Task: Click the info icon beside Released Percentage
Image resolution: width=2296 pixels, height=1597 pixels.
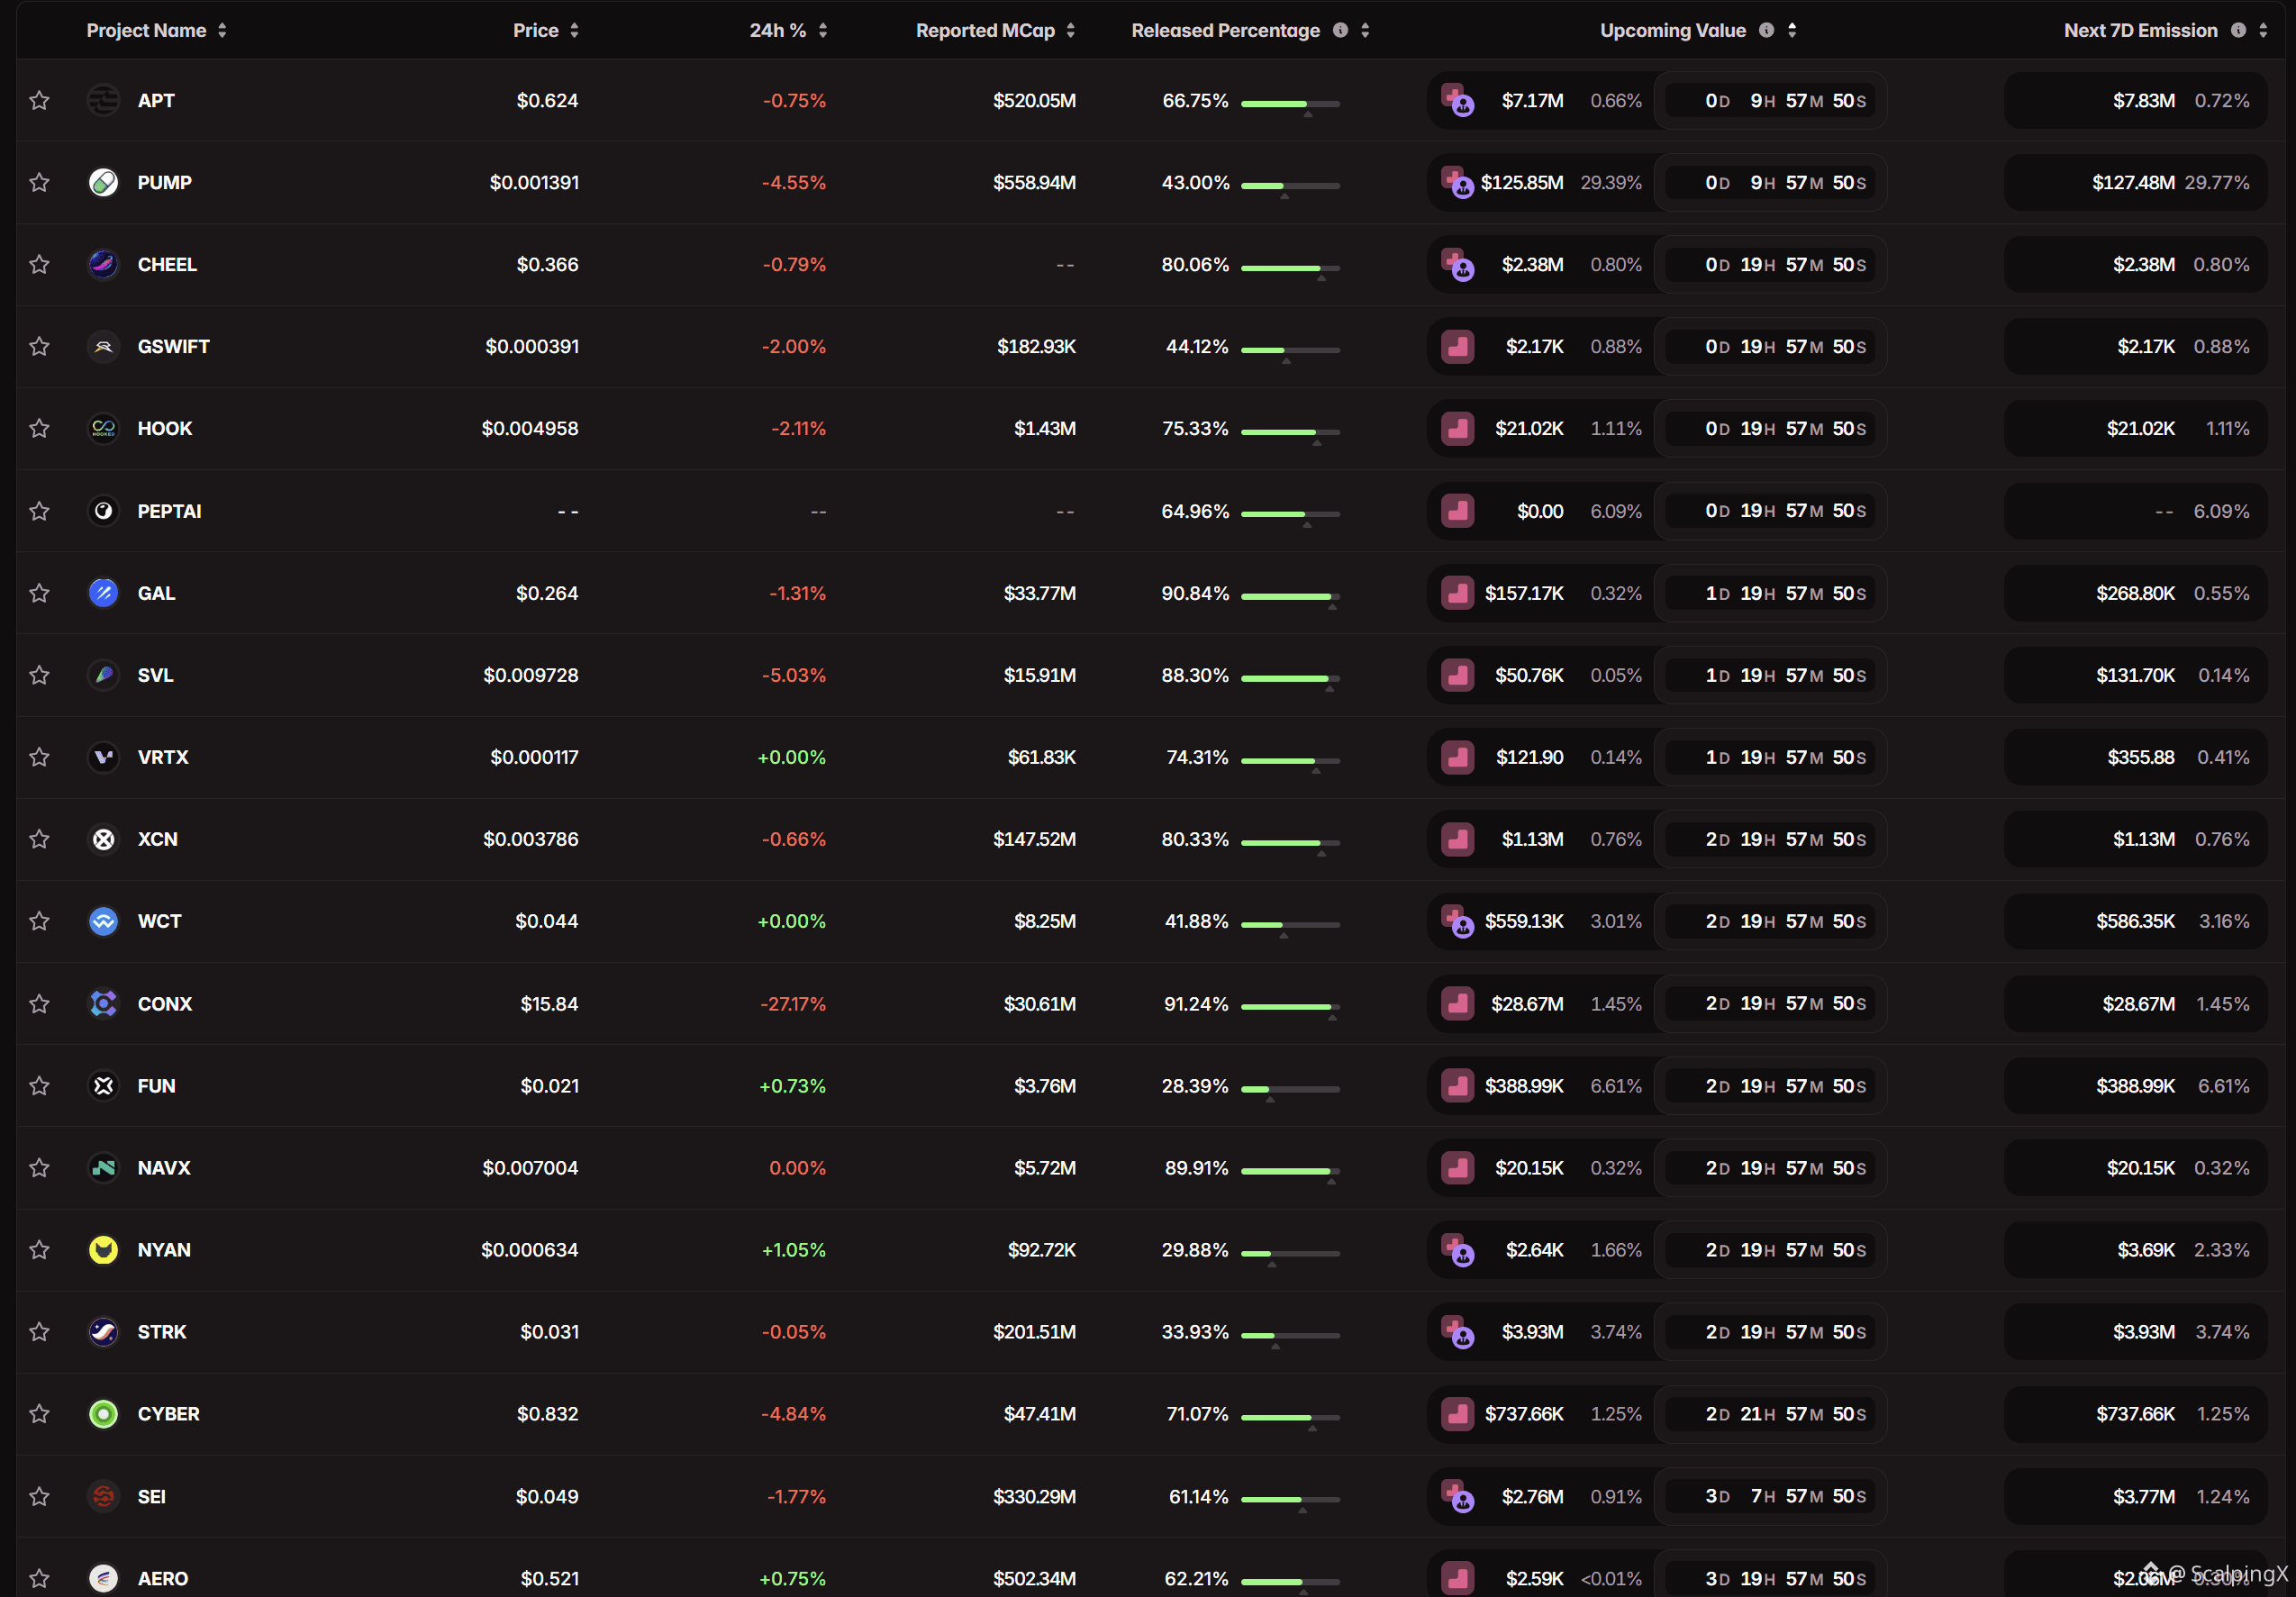Action: 1340,30
